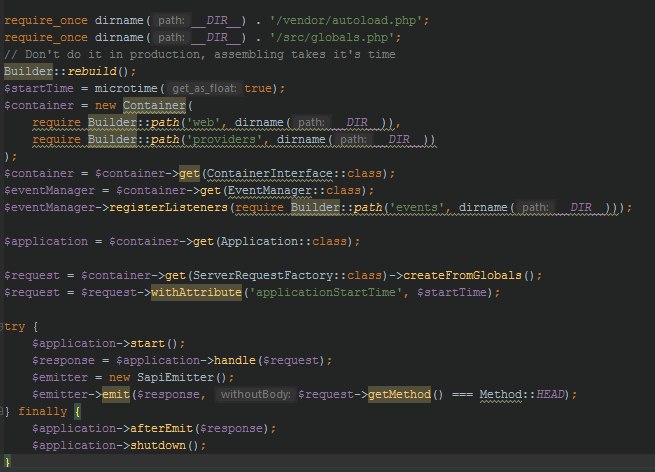Click the 'providers' string argument
655x472 pixels.
224,140
